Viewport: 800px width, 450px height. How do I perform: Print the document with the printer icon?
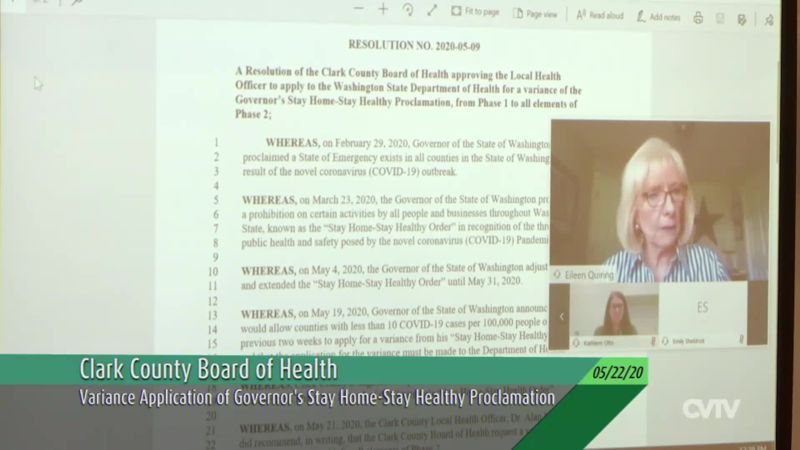[x=698, y=18]
